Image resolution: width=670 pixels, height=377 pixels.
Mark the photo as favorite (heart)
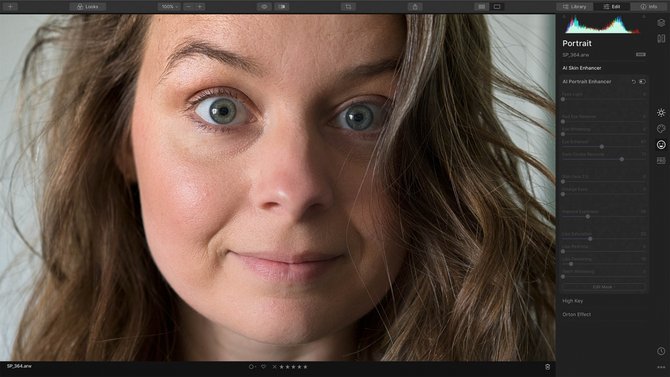click(x=264, y=367)
